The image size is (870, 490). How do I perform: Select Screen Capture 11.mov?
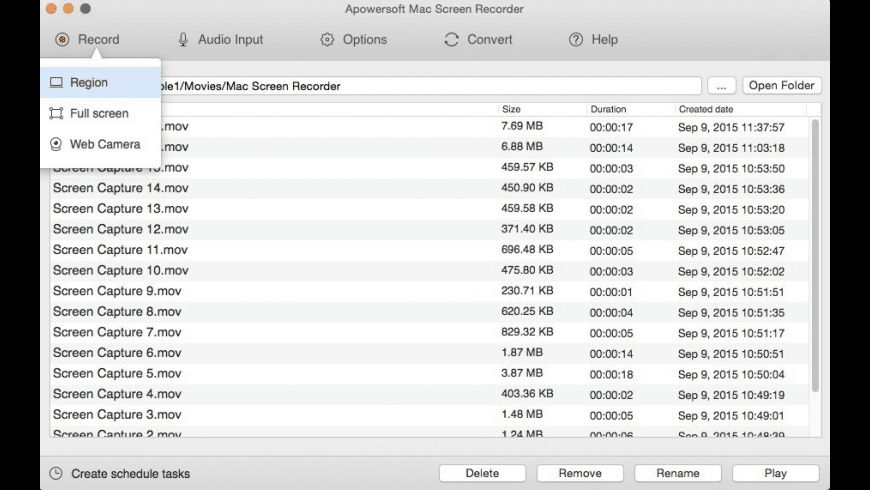coord(120,250)
